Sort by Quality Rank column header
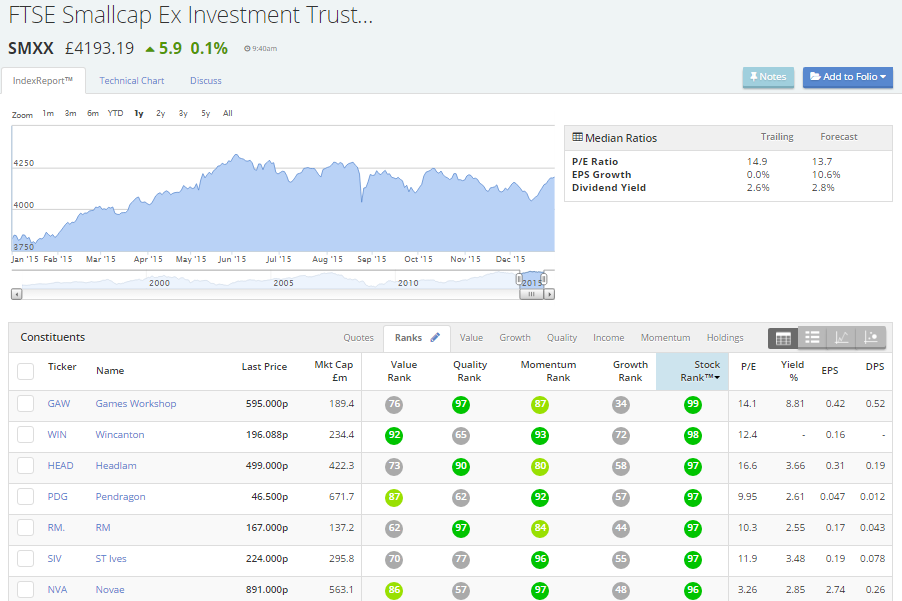The width and height of the screenshot is (902, 601). click(x=469, y=371)
